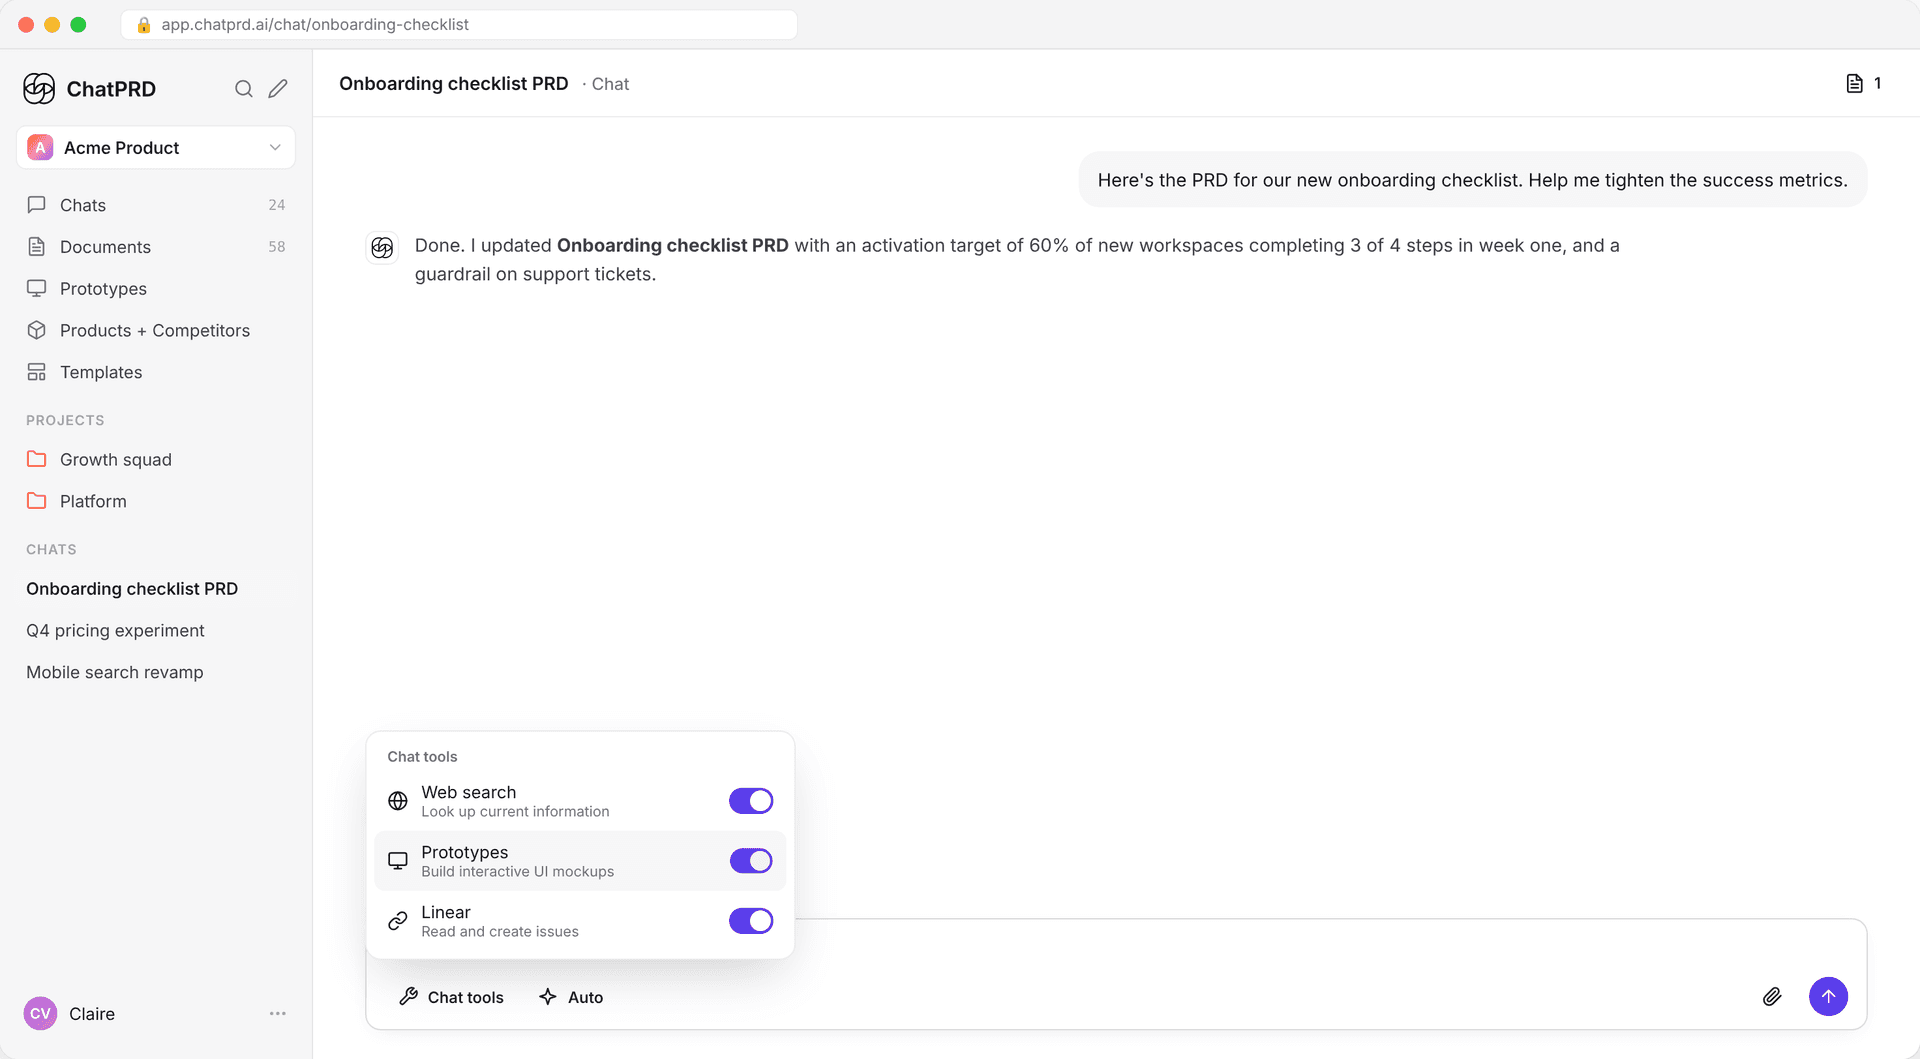Click the chat tools Prototypes monitor icon
This screenshot has width=1920, height=1059.
[398, 861]
